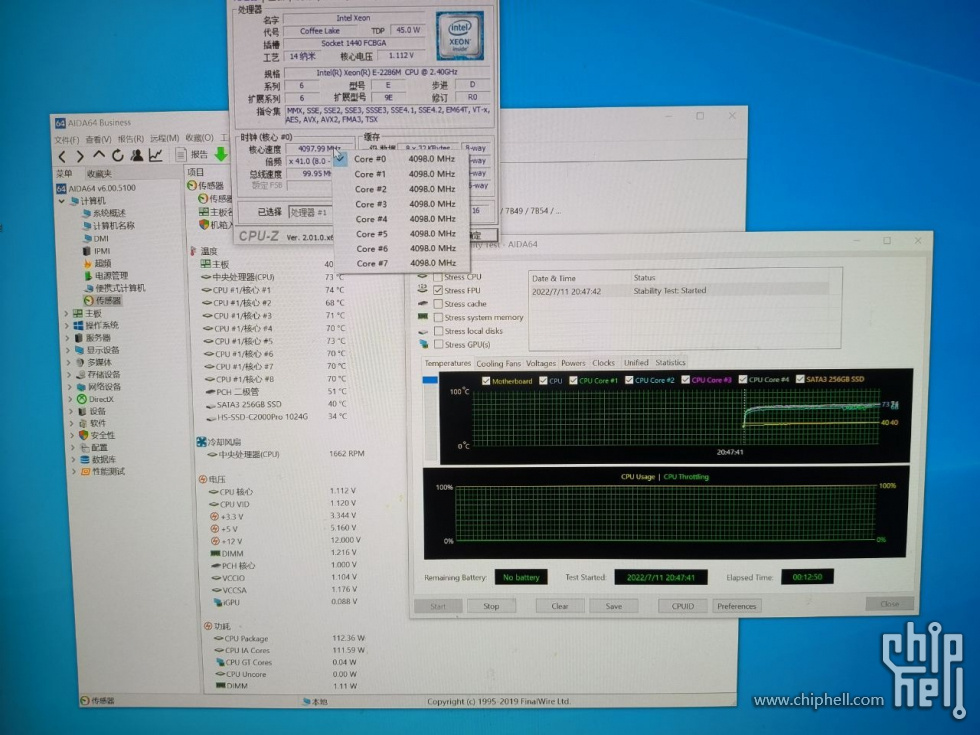The width and height of the screenshot is (980, 735).
Task: Click the database icon beside 数据库
Action: tap(84, 459)
